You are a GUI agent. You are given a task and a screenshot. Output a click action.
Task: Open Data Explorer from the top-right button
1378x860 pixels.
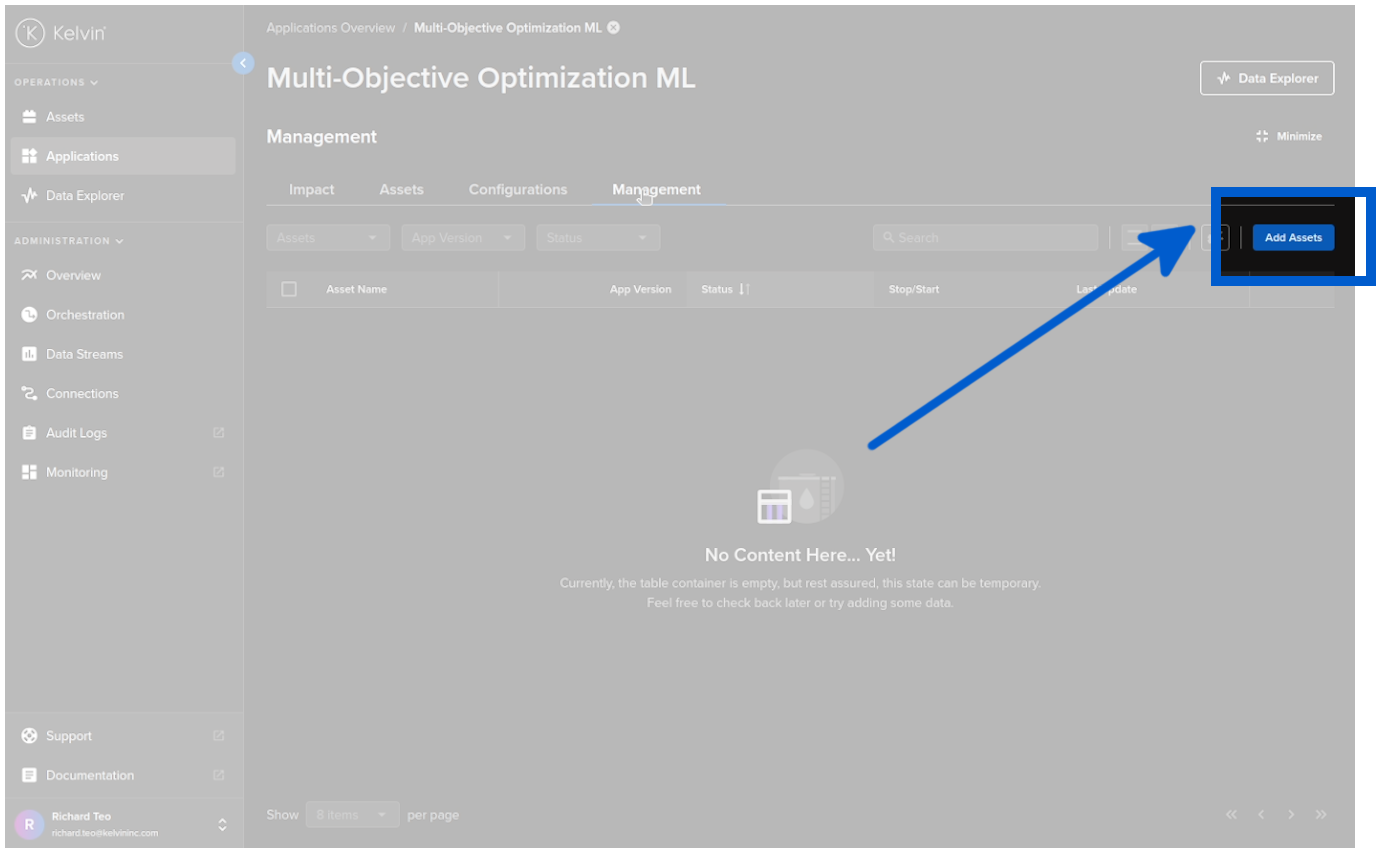(x=1266, y=77)
